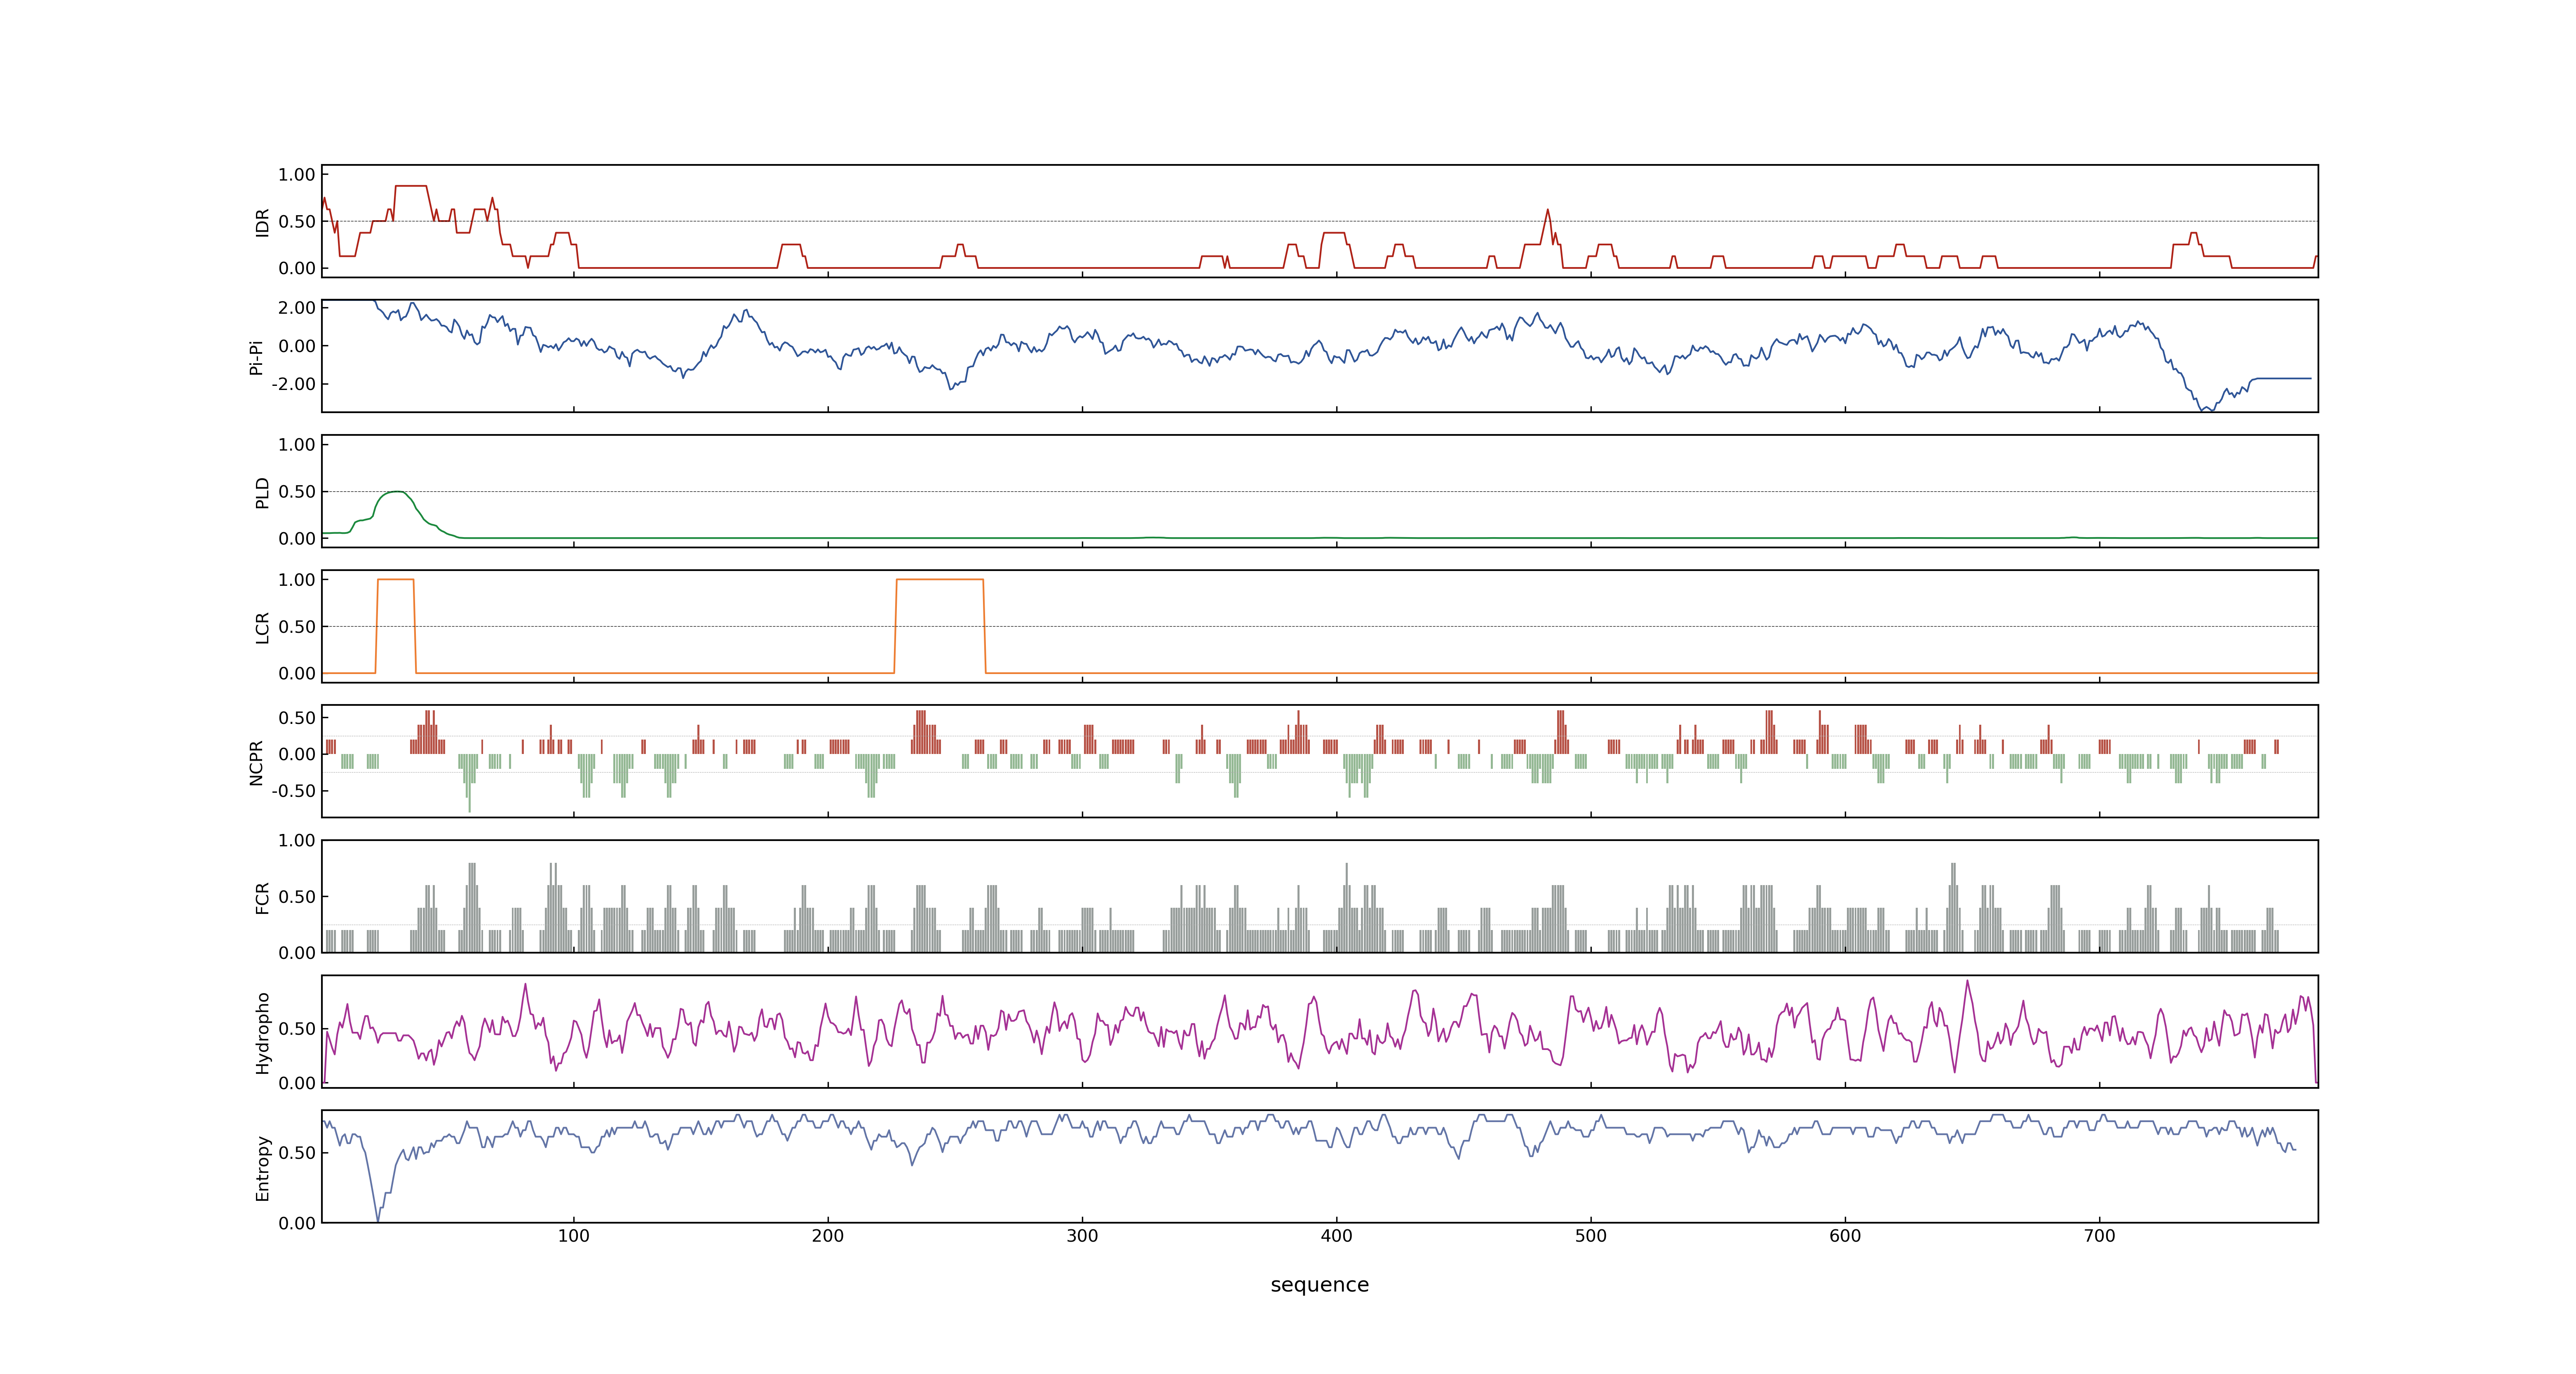Select the LCR axis label
The width and height of the screenshot is (2576, 1374).
coord(262,627)
